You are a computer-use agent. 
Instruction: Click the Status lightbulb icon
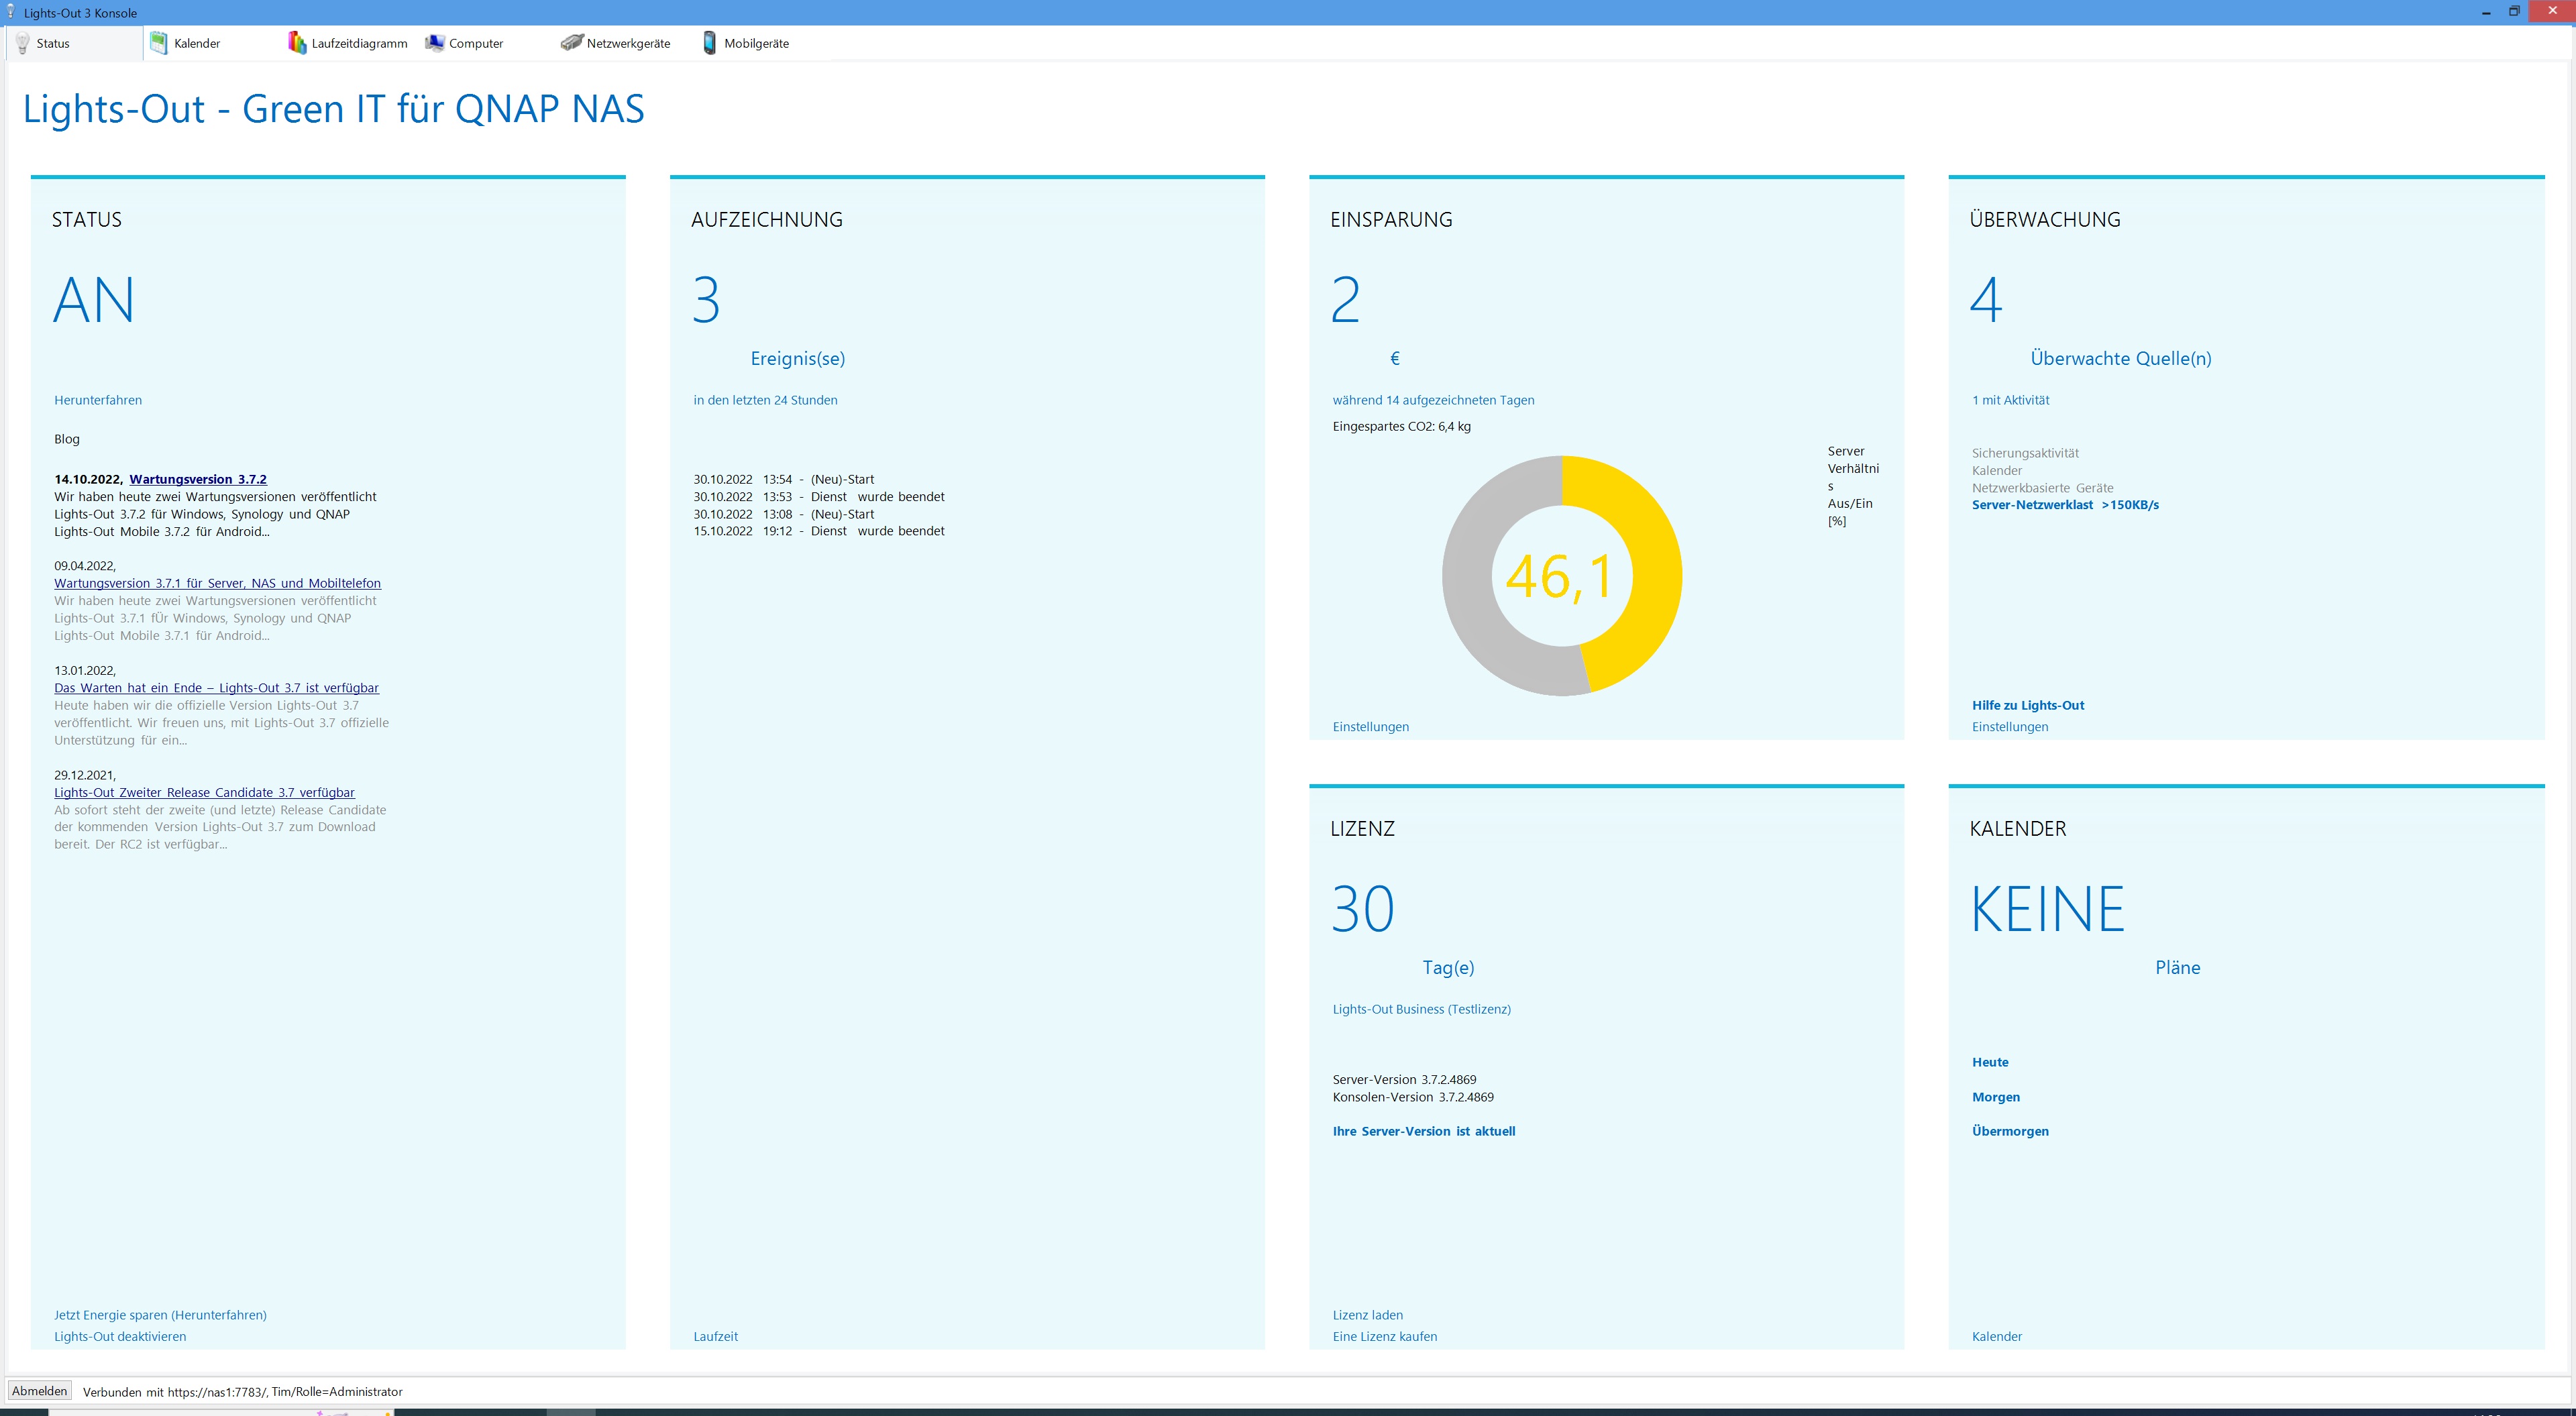[23, 43]
